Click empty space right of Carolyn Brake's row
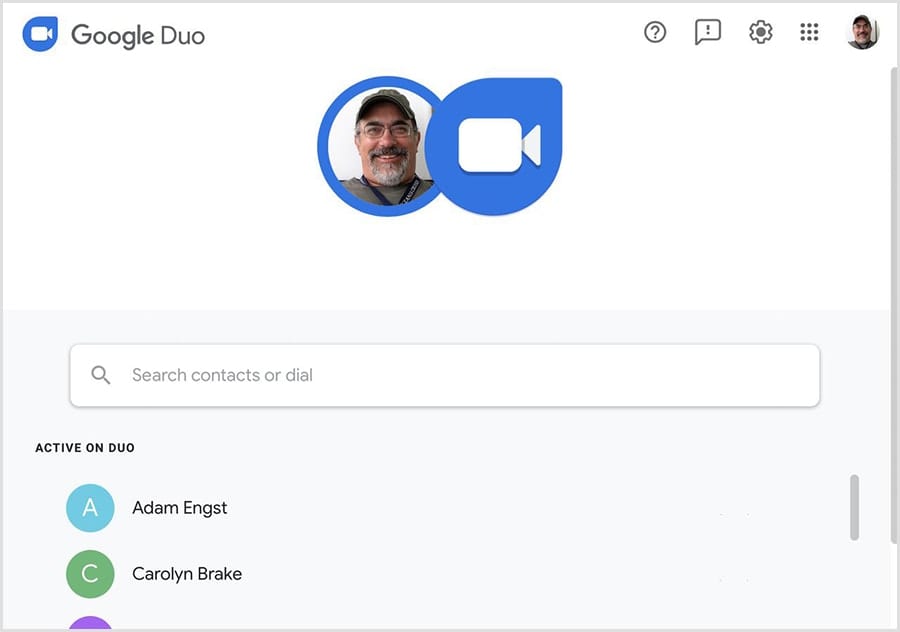The width and height of the screenshot is (900, 632). tap(550, 574)
